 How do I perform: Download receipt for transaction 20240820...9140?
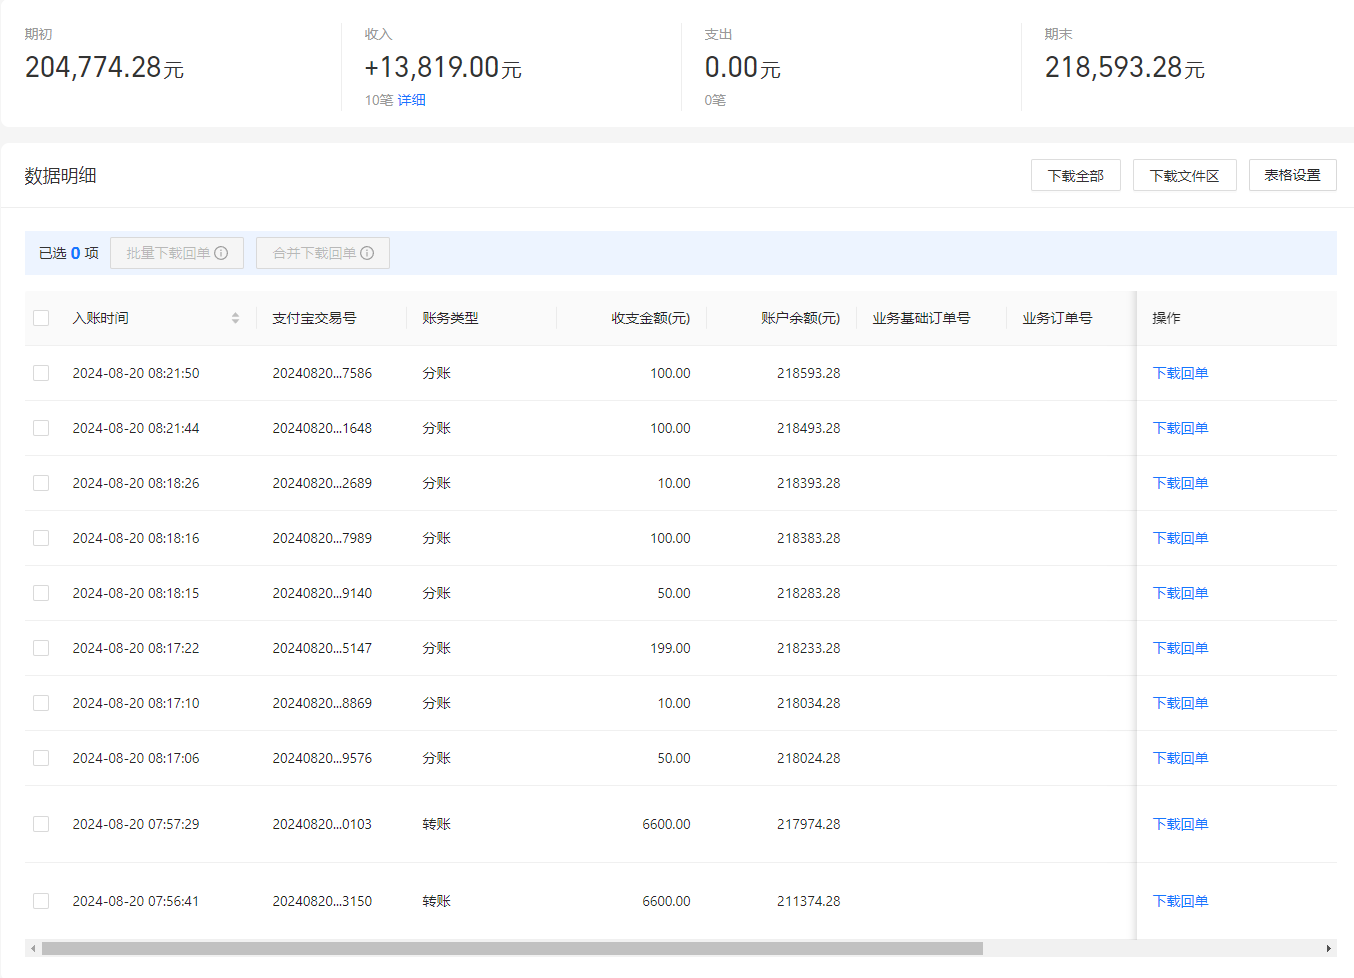(1180, 593)
